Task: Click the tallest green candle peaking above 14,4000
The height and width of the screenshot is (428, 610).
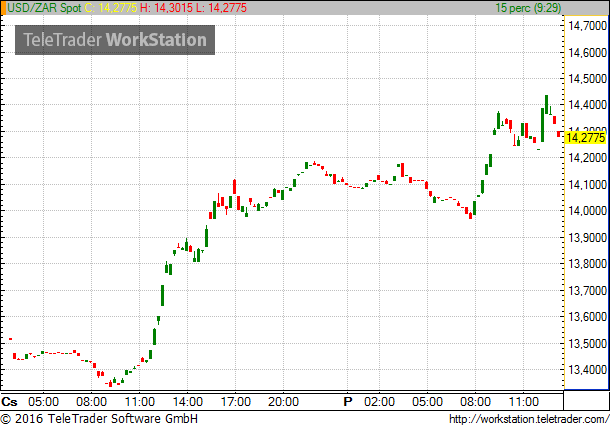Action: [x=547, y=104]
